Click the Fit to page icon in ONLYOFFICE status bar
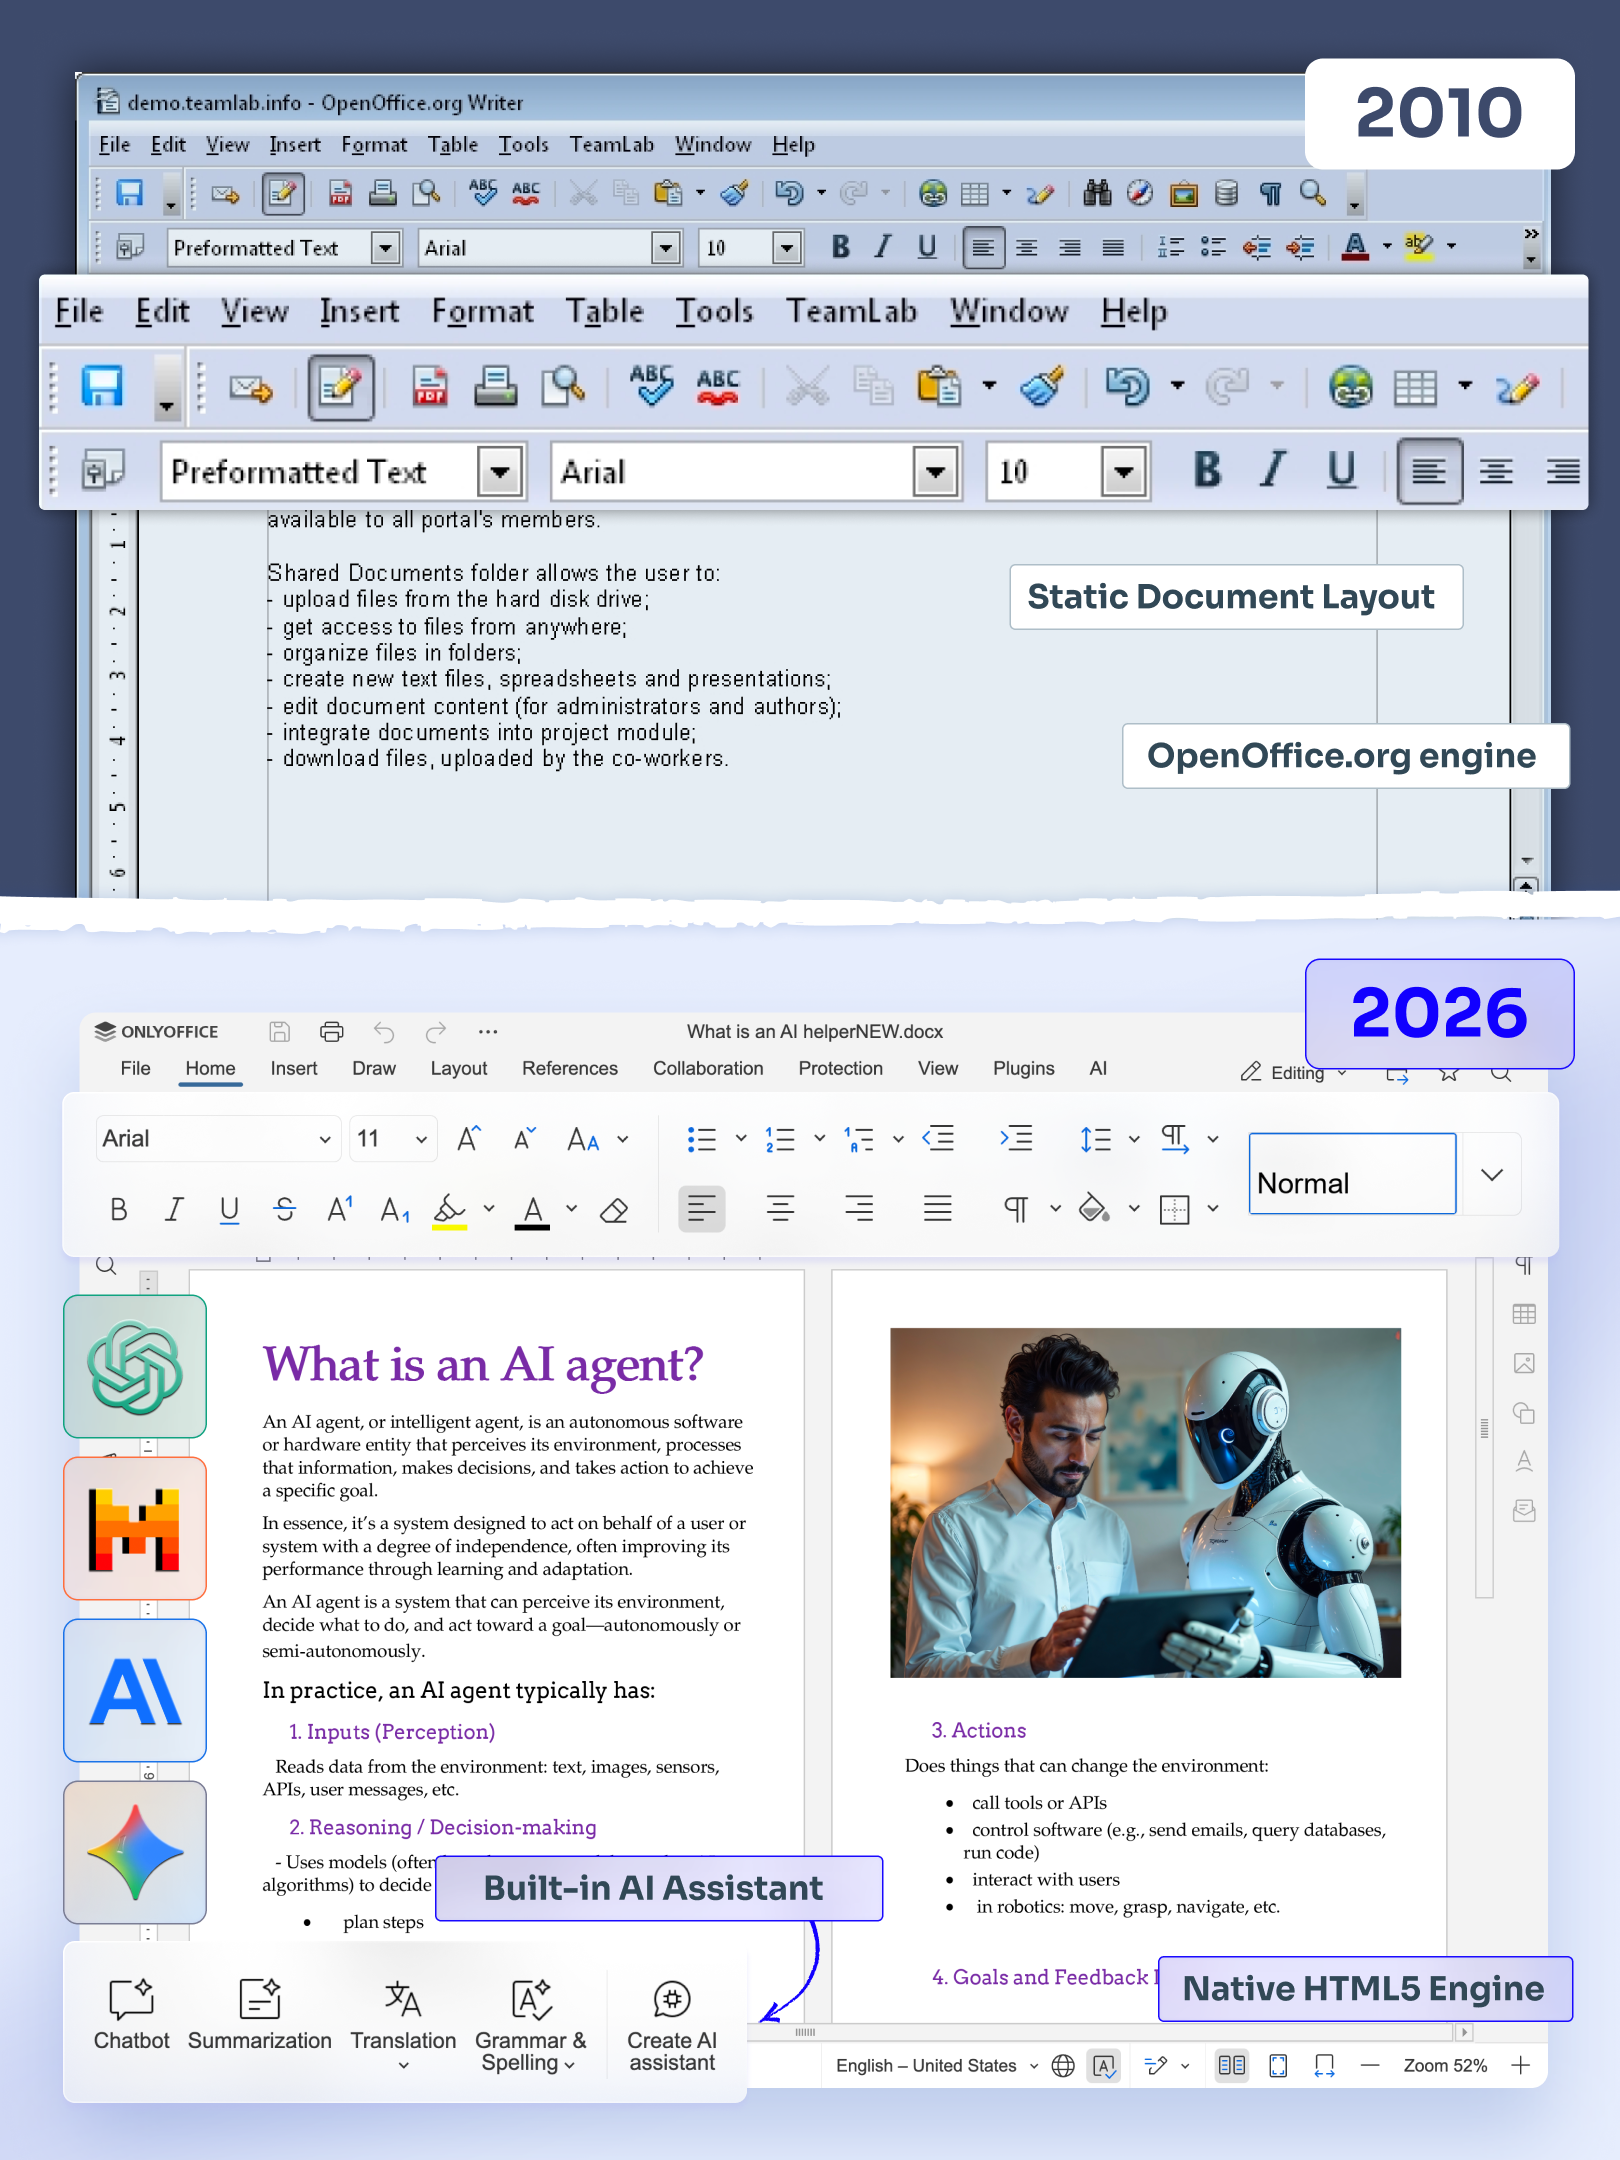This screenshot has width=1620, height=2160. [1278, 2066]
